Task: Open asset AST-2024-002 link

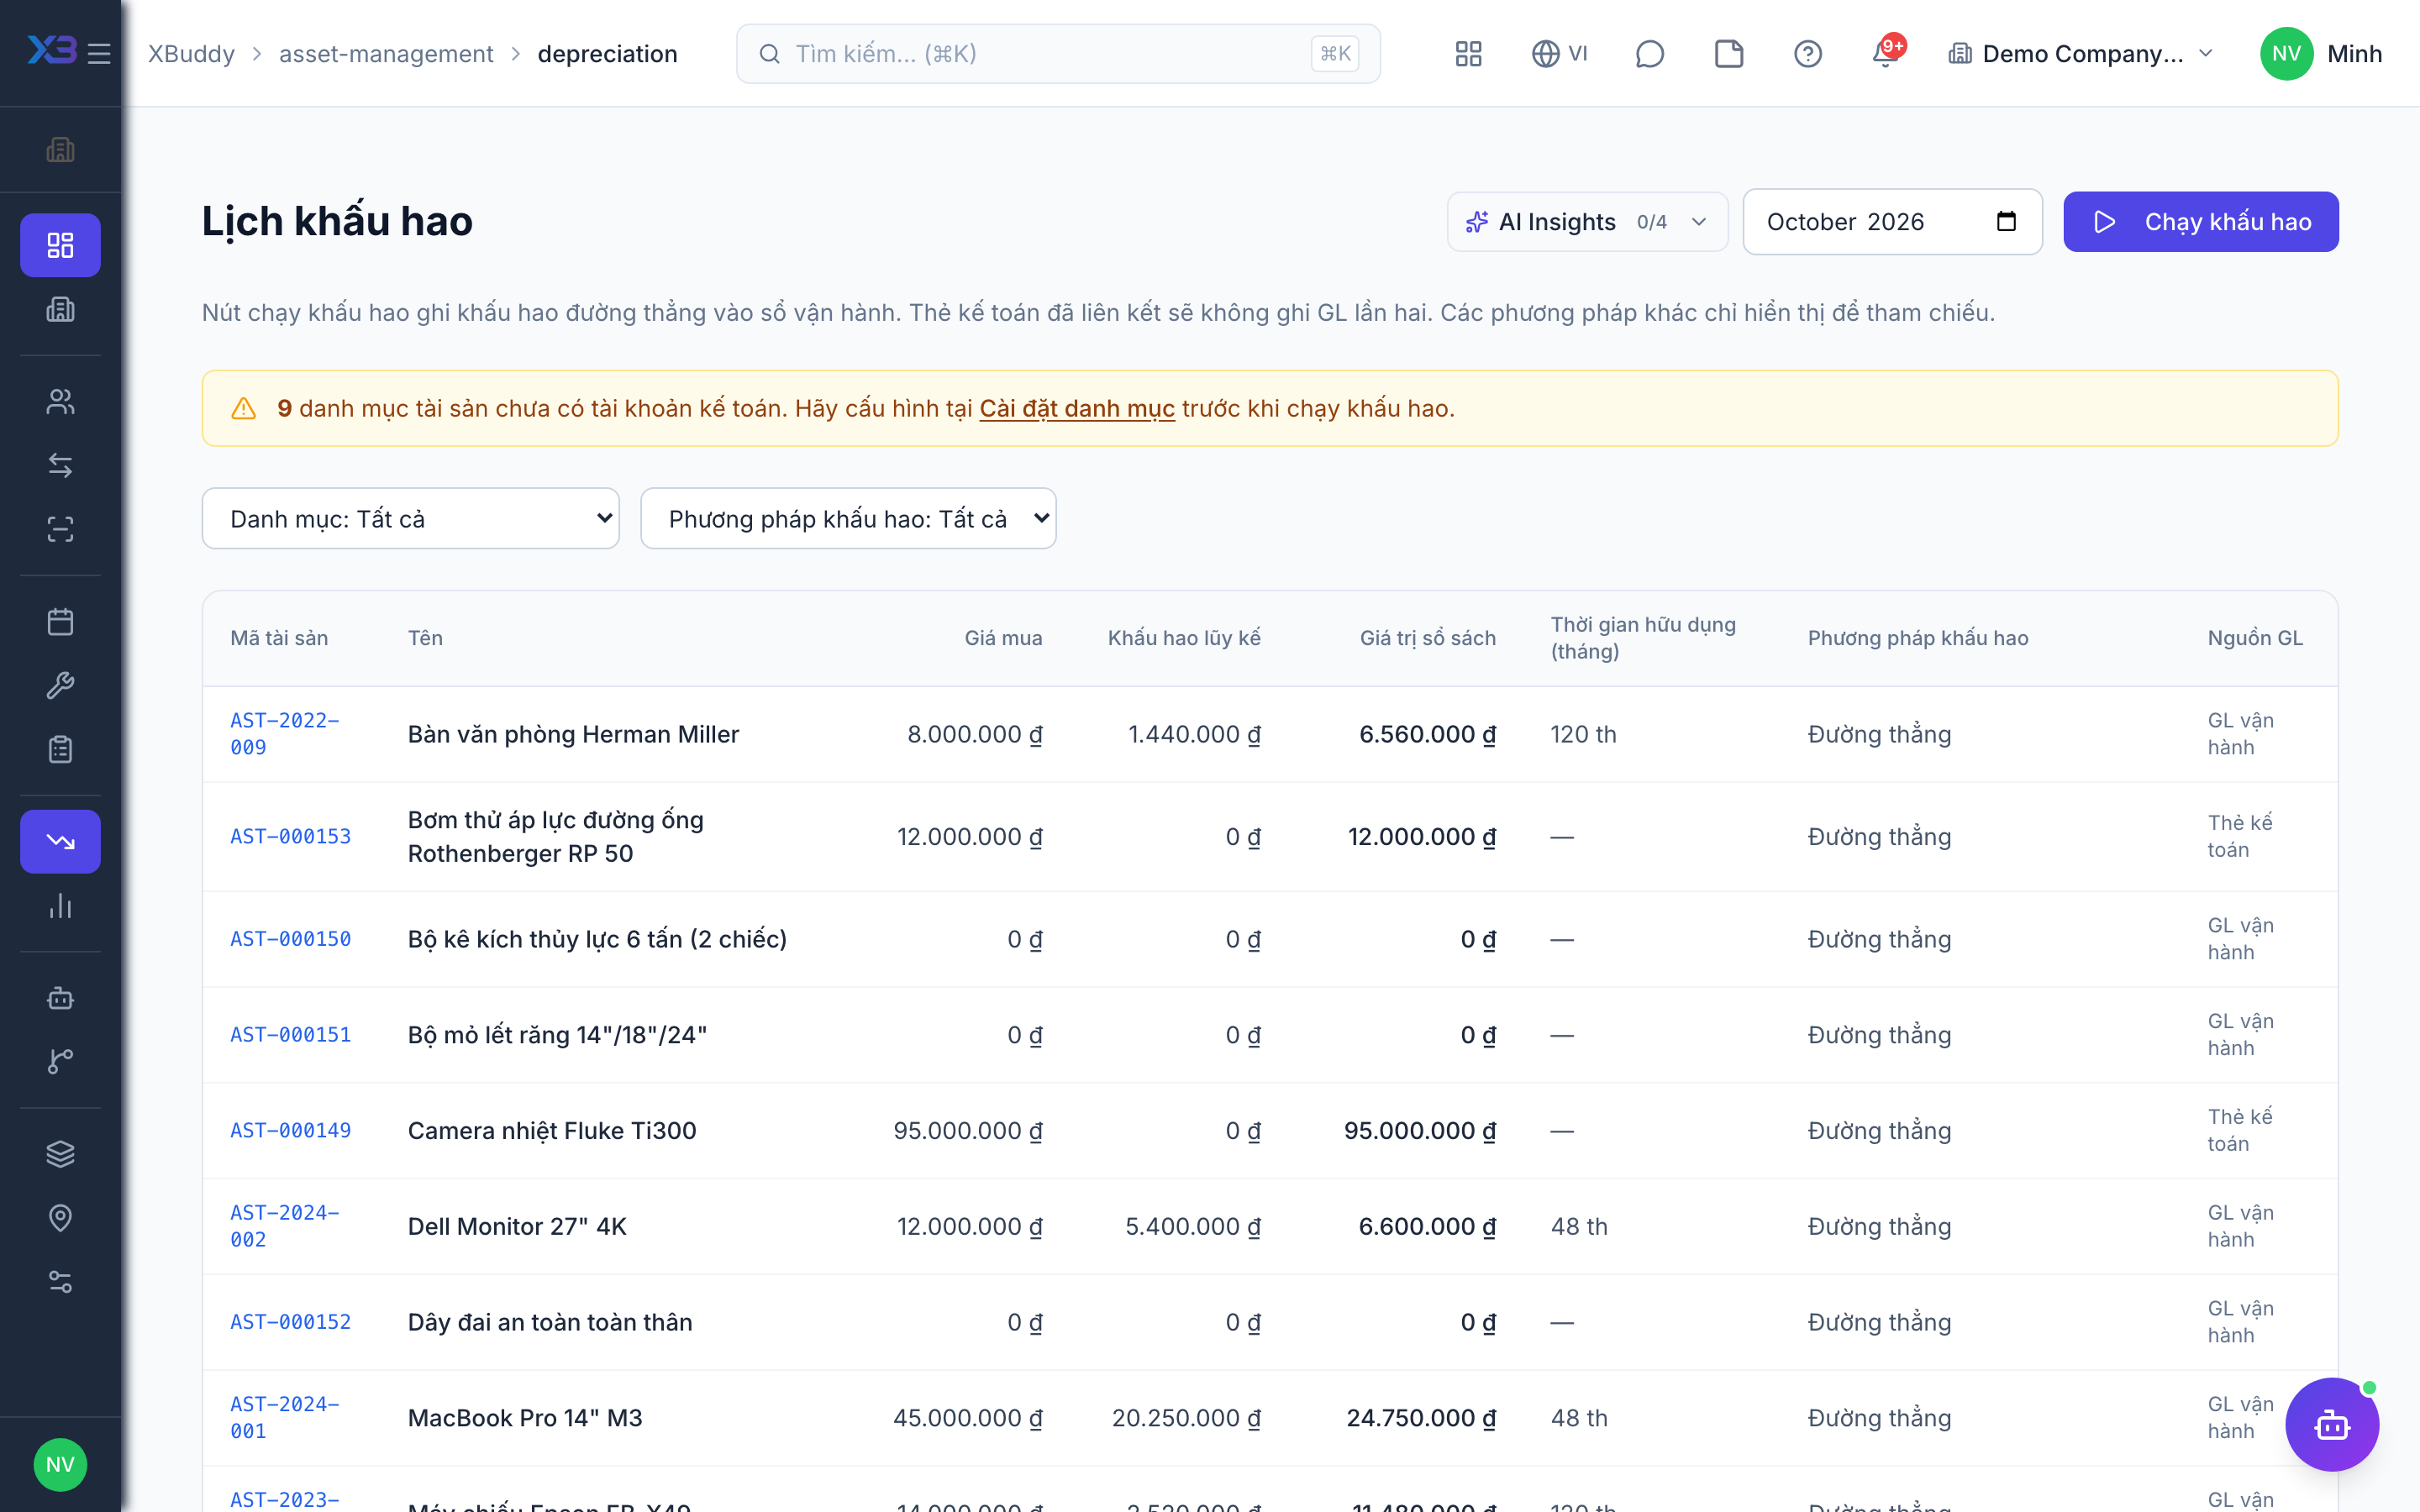Action: pos(285,1226)
